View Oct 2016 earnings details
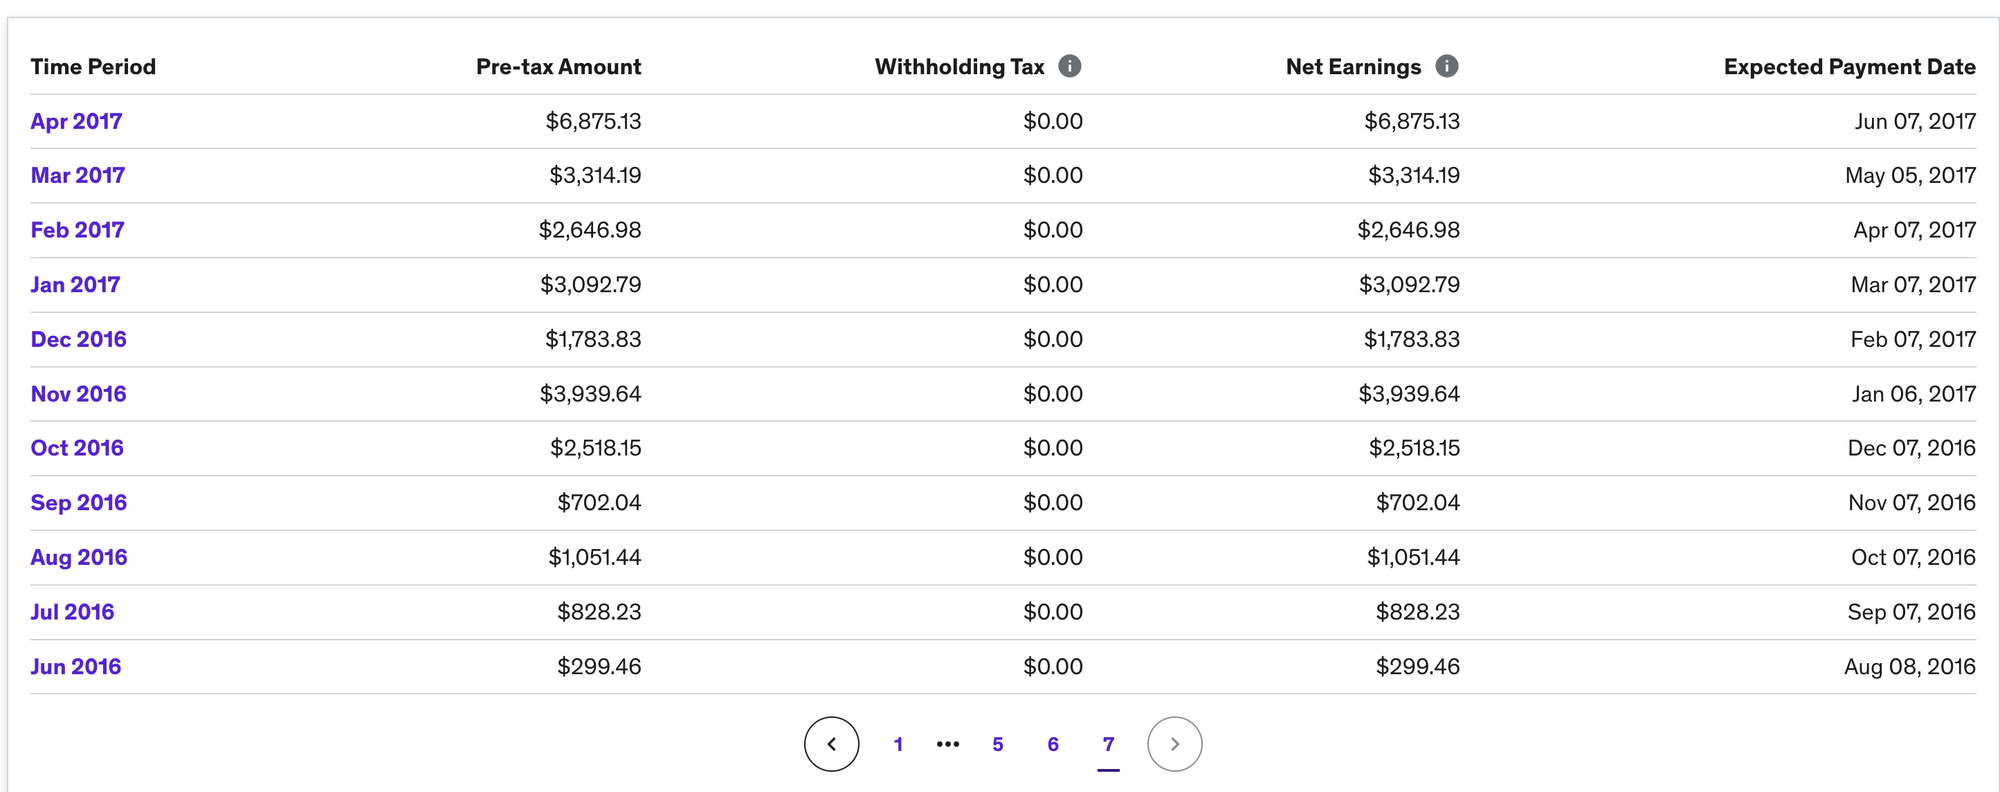Viewport: 2000px width, 792px height. 77,448
